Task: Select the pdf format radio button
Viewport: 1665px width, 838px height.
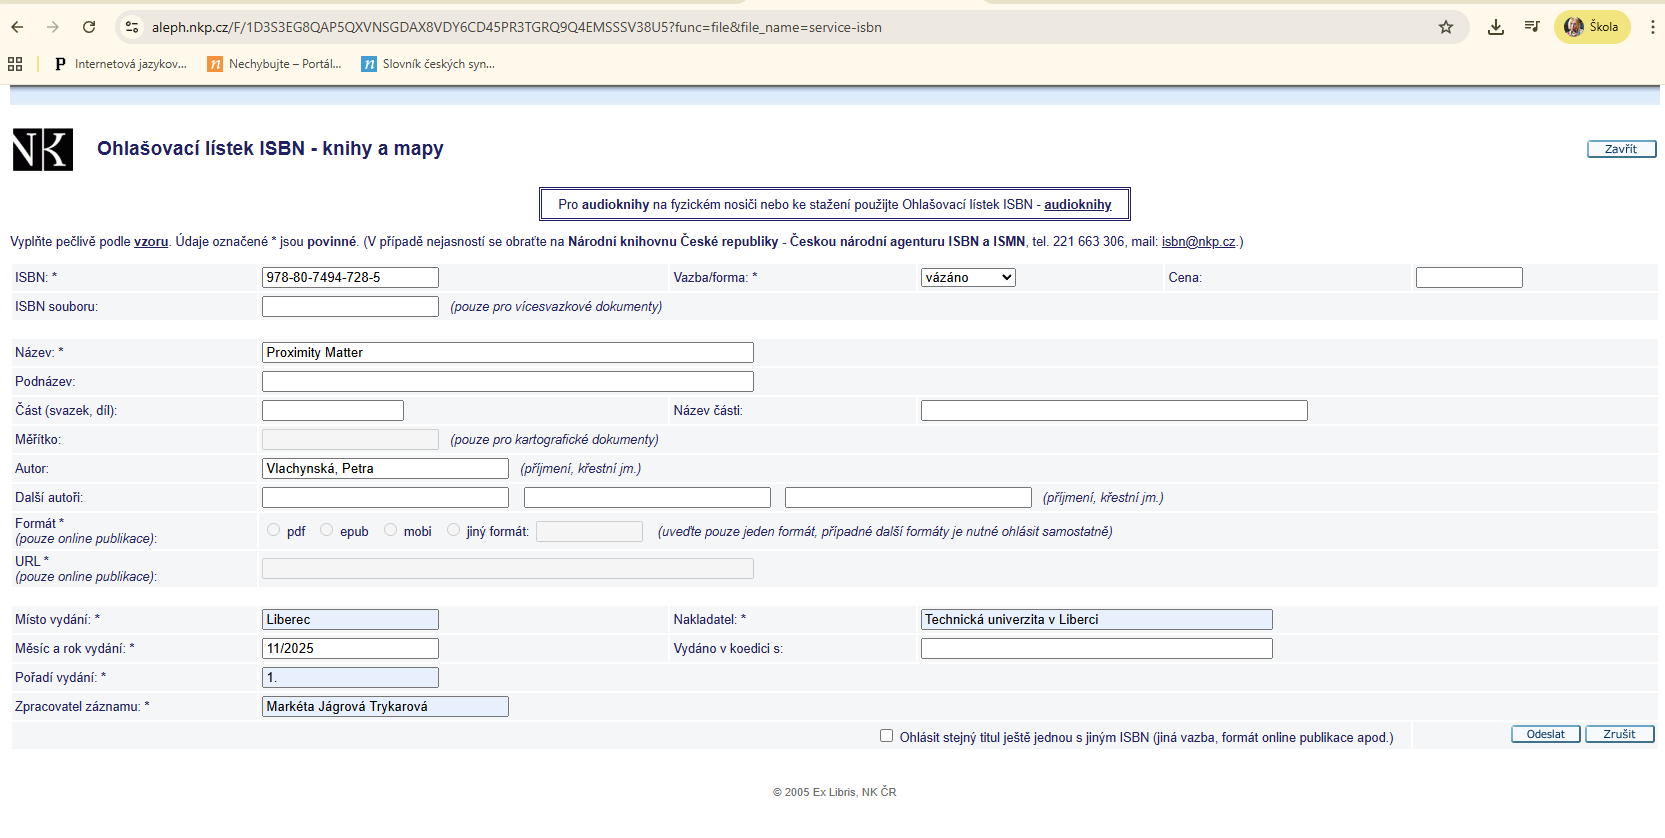Action: click(274, 530)
